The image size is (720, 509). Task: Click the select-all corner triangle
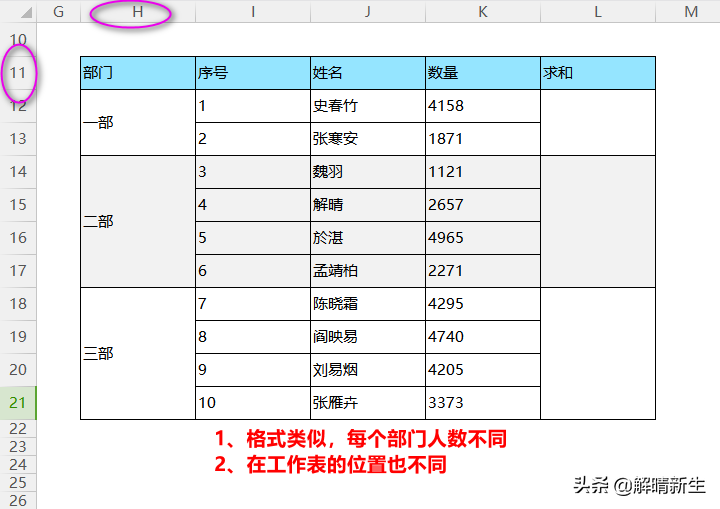pos(26,12)
